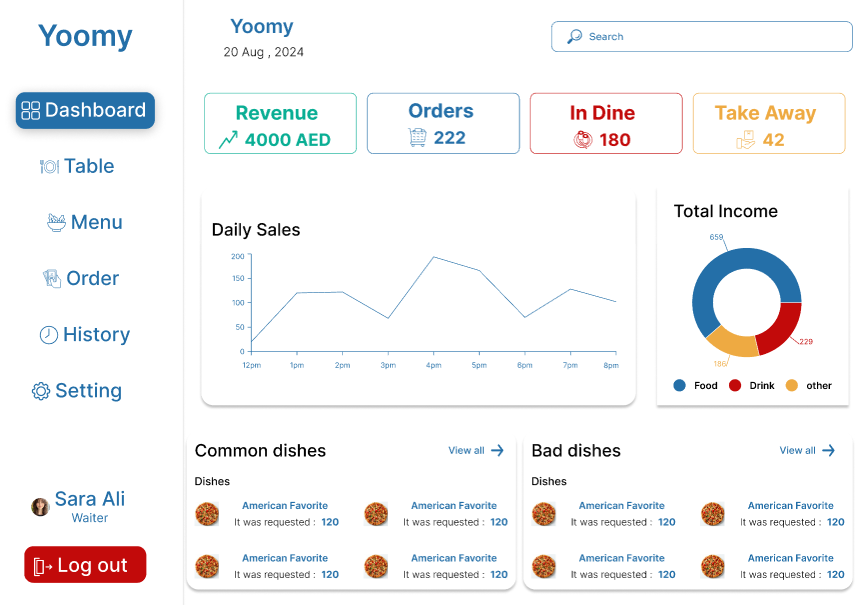Click the Orders shopping cart icon
This screenshot has height=605, width=861.
tap(418, 138)
